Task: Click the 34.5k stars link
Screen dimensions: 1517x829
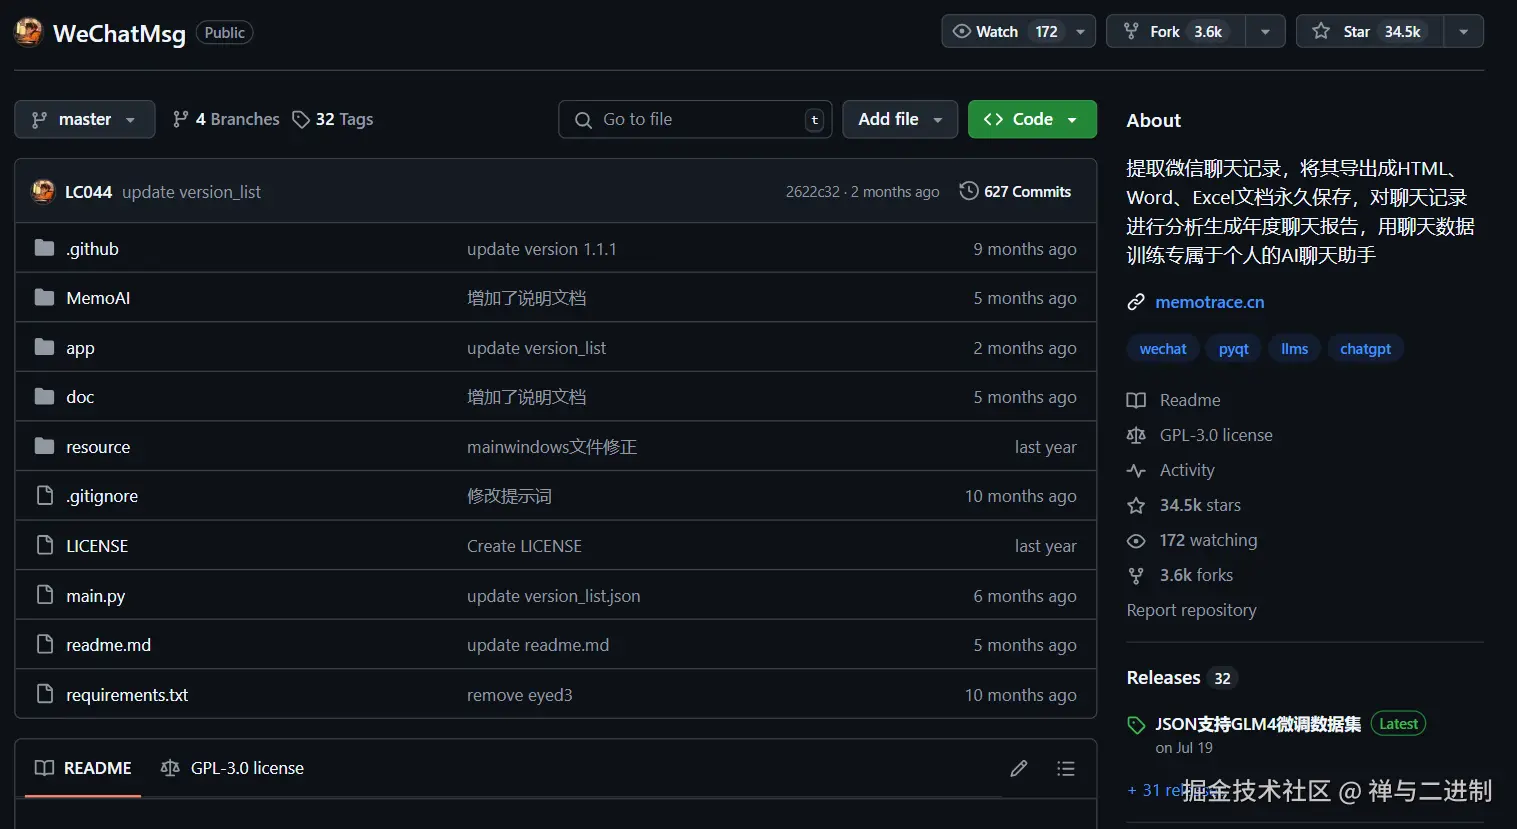Action: [1200, 505]
